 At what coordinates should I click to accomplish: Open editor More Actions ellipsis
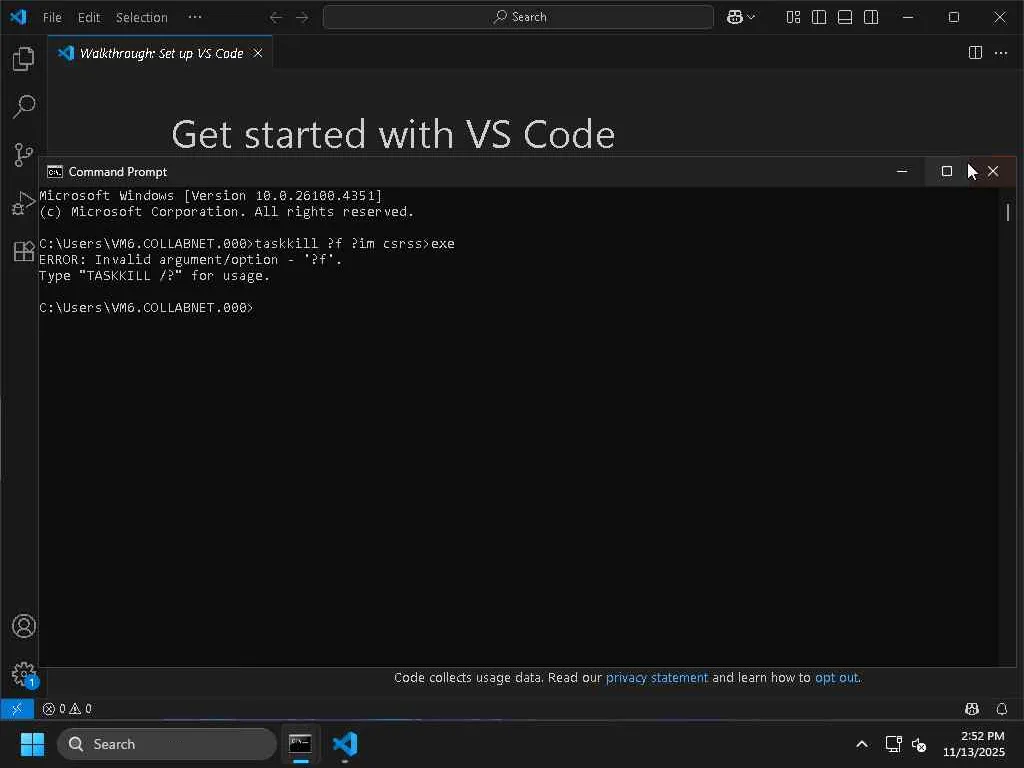(x=1001, y=52)
